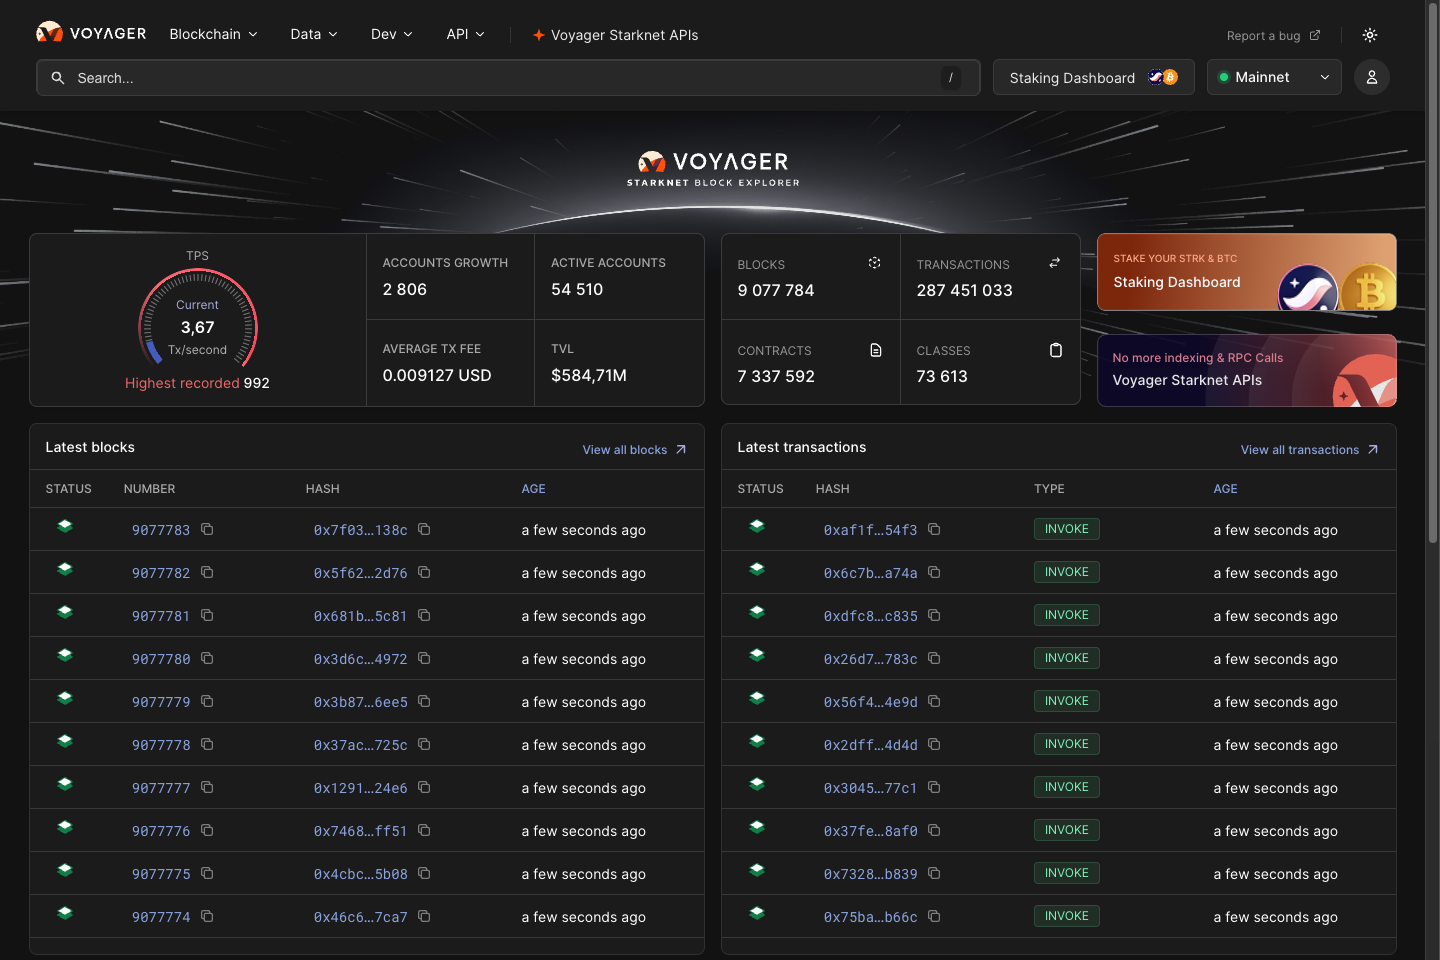The height and width of the screenshot is (960, 1440).
Task: Click the Classes card clipboard icon
Action: pos(1056,350)
